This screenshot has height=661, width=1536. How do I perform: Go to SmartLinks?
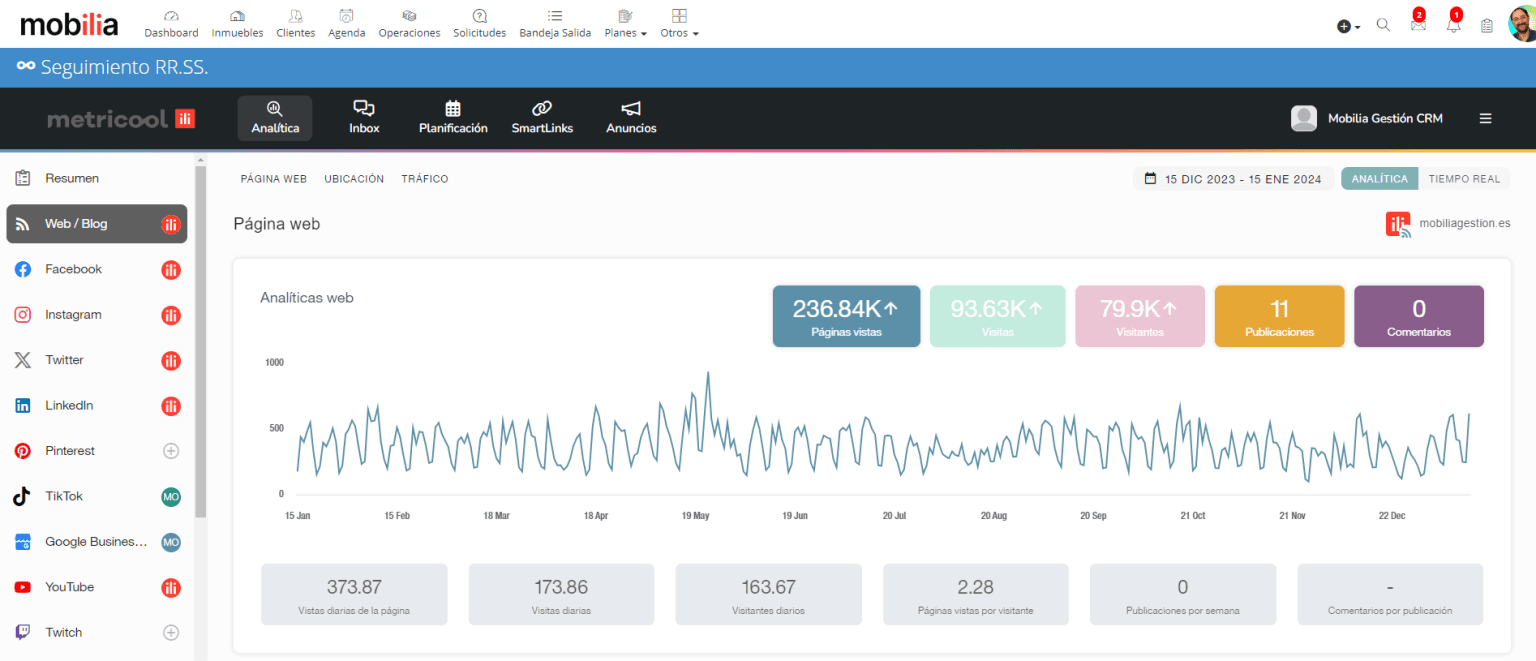(x=542, y=117)
